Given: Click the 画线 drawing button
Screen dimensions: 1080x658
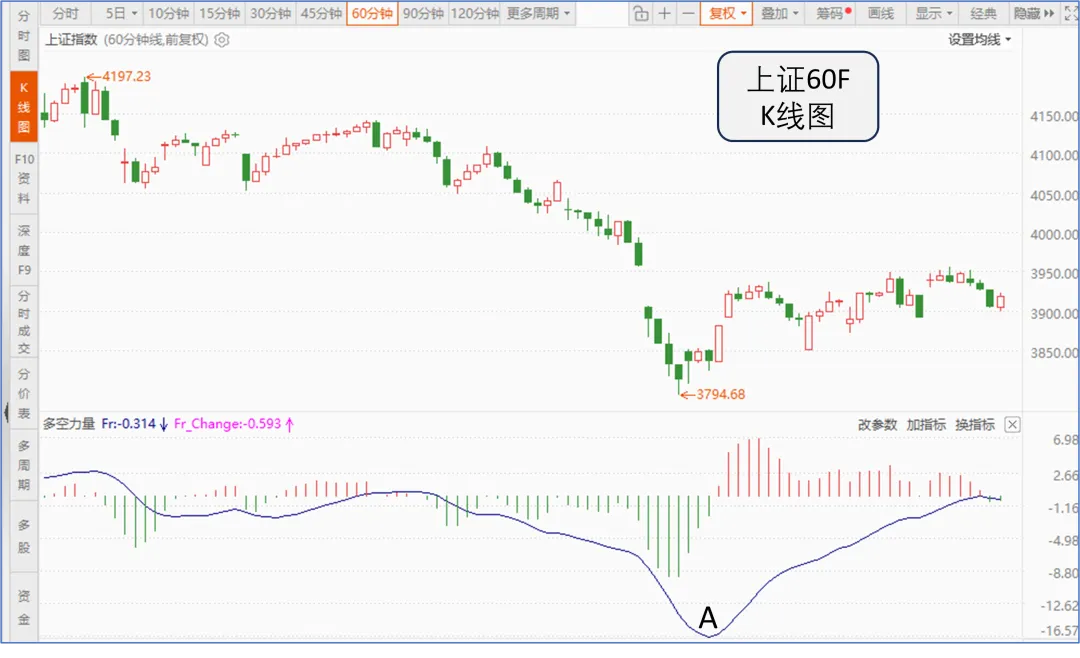Looking at the screenshot, I should point(881,13).
